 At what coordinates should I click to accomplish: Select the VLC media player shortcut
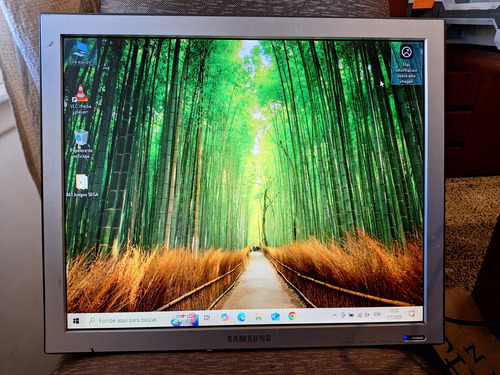point(81,99)
